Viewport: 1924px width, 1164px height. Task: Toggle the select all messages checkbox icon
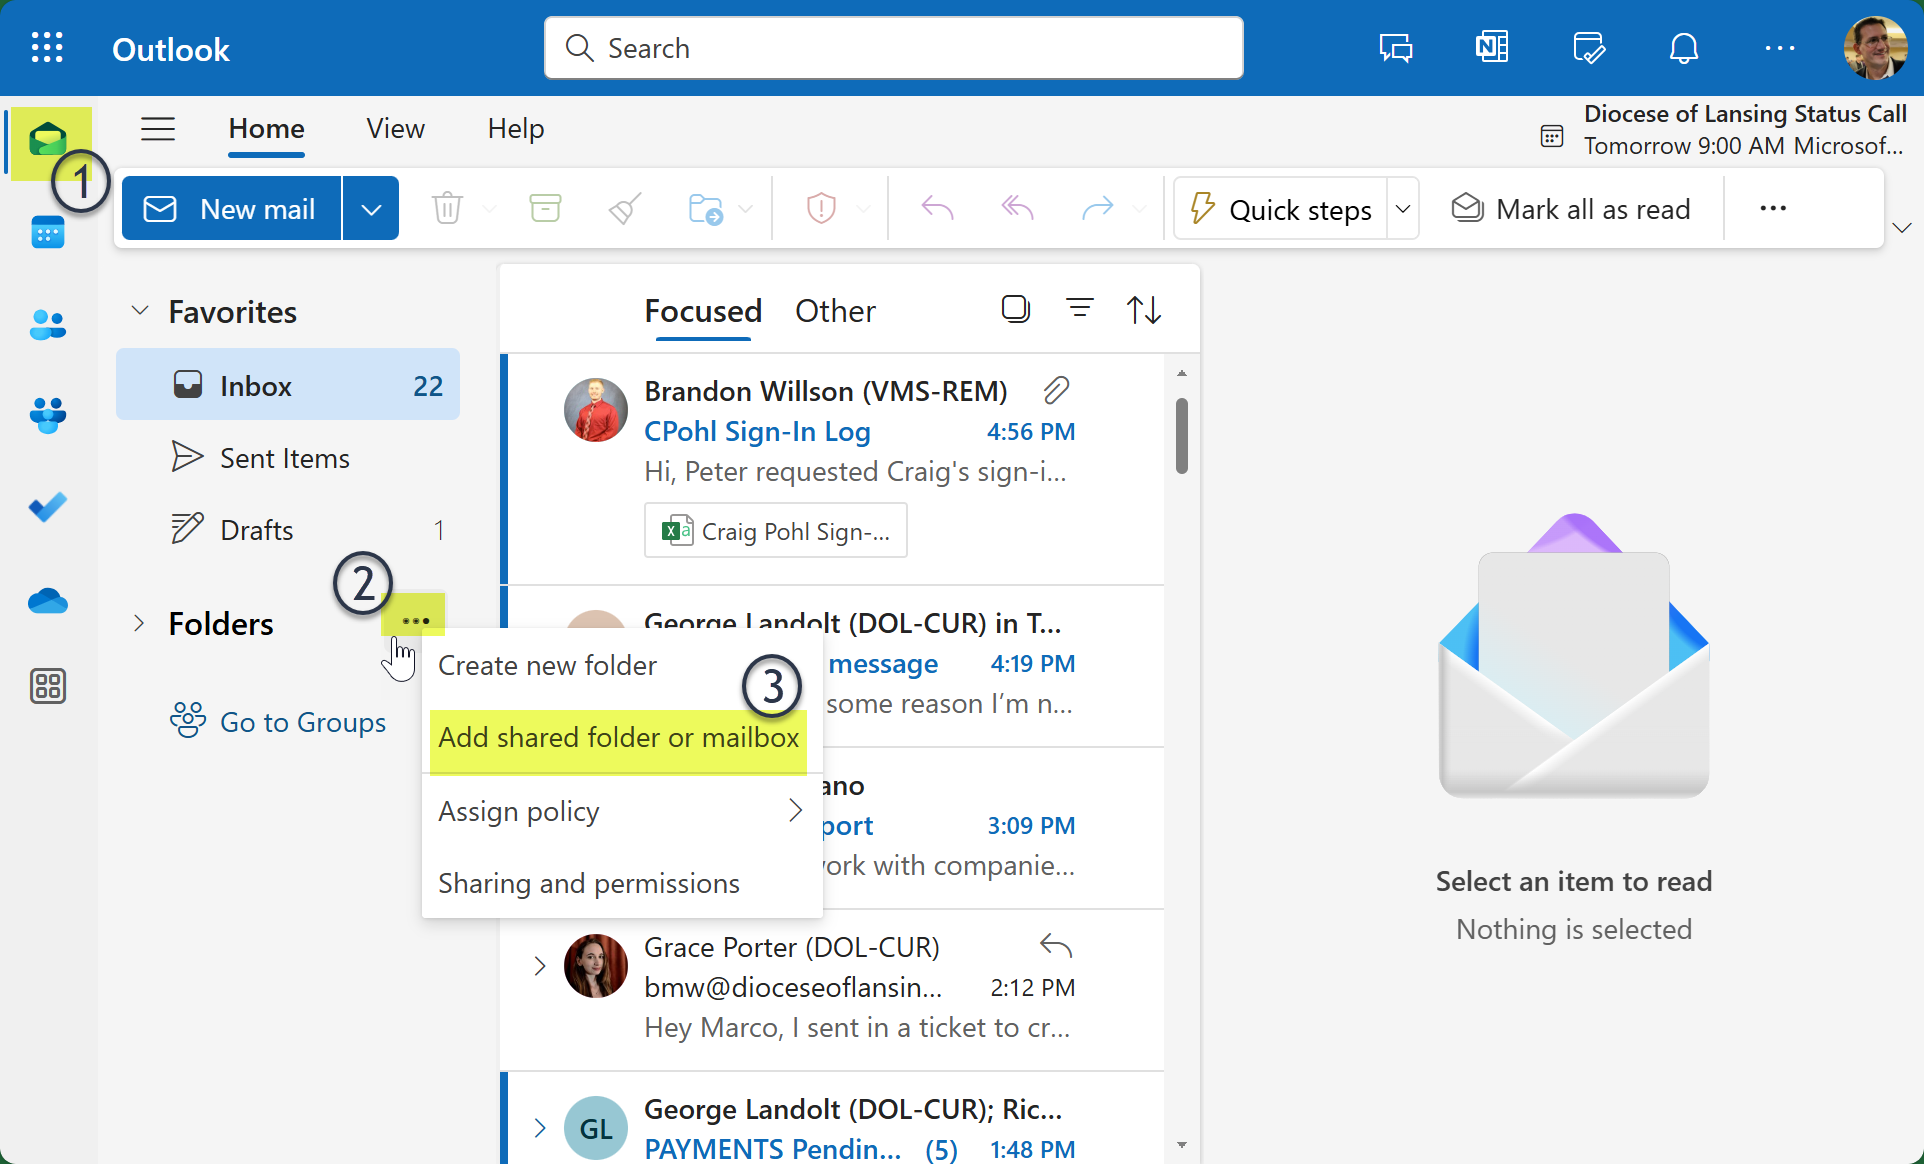[x=1015, y=309]
